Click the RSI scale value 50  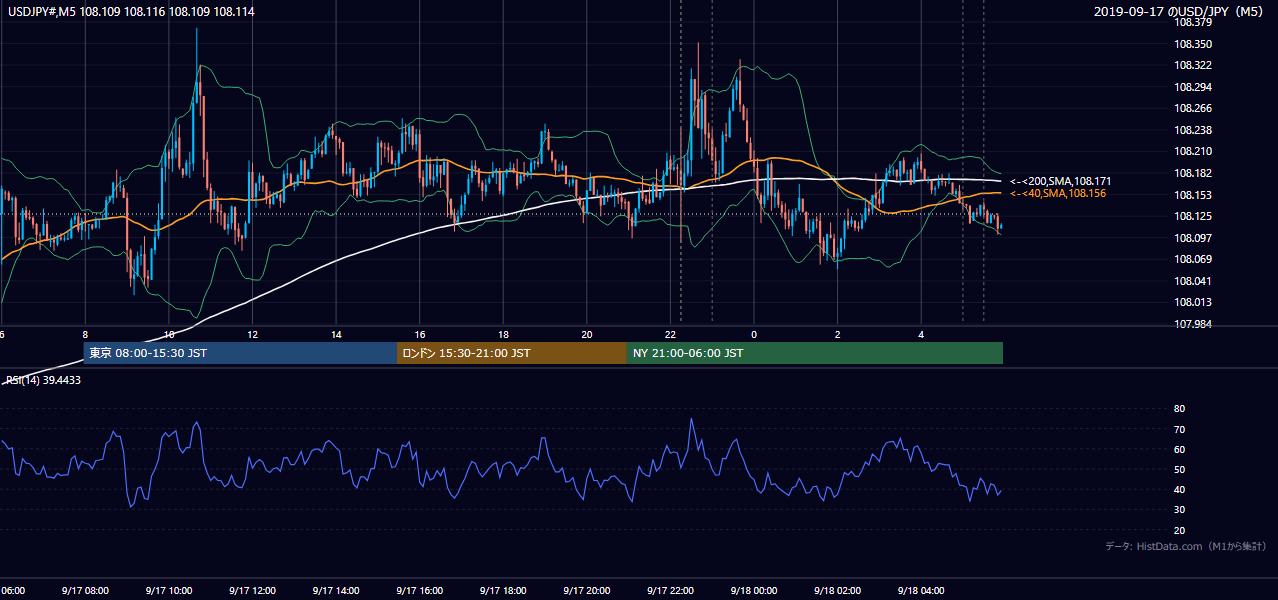[x=1179, y=469]
